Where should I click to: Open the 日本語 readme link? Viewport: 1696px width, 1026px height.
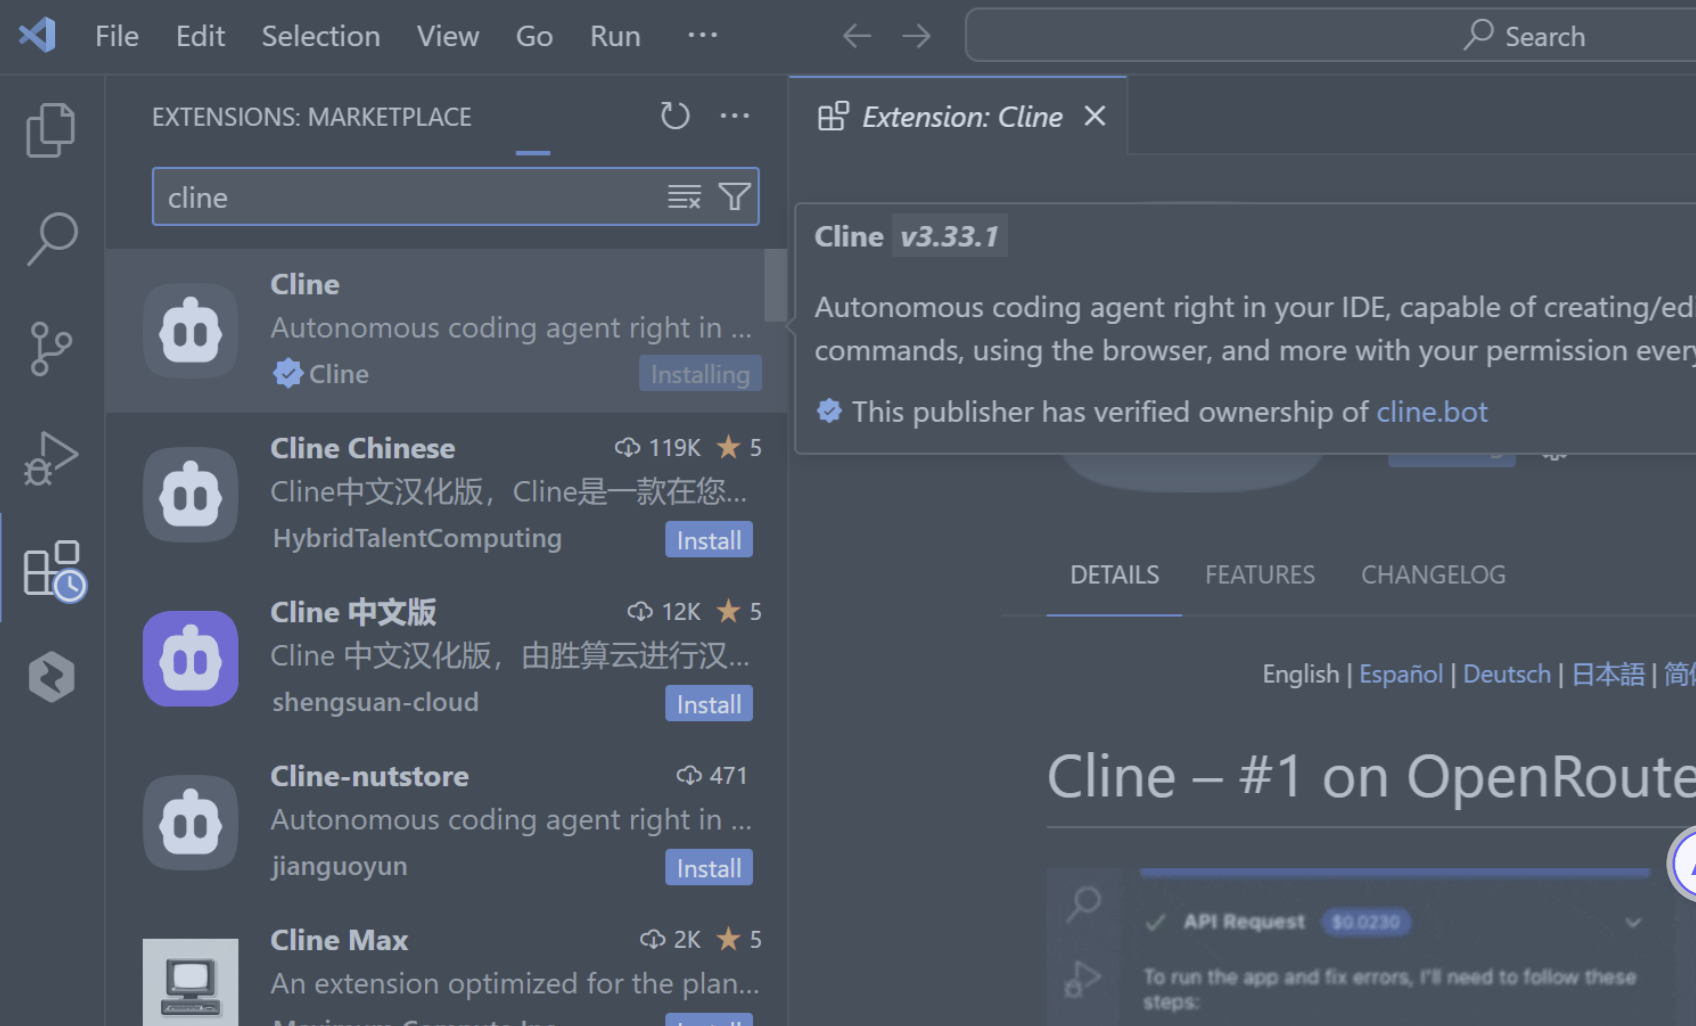(1608, 674)
